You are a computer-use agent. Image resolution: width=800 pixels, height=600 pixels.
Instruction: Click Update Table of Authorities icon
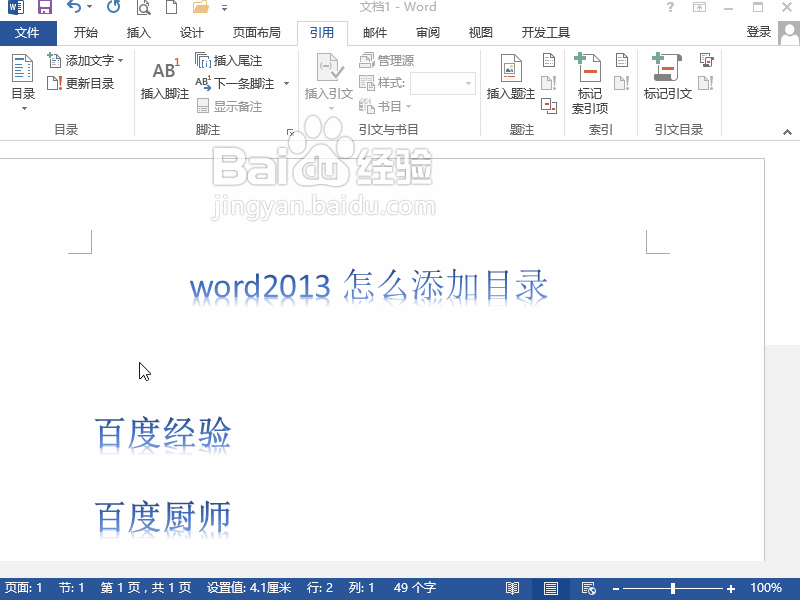[706, 83]
